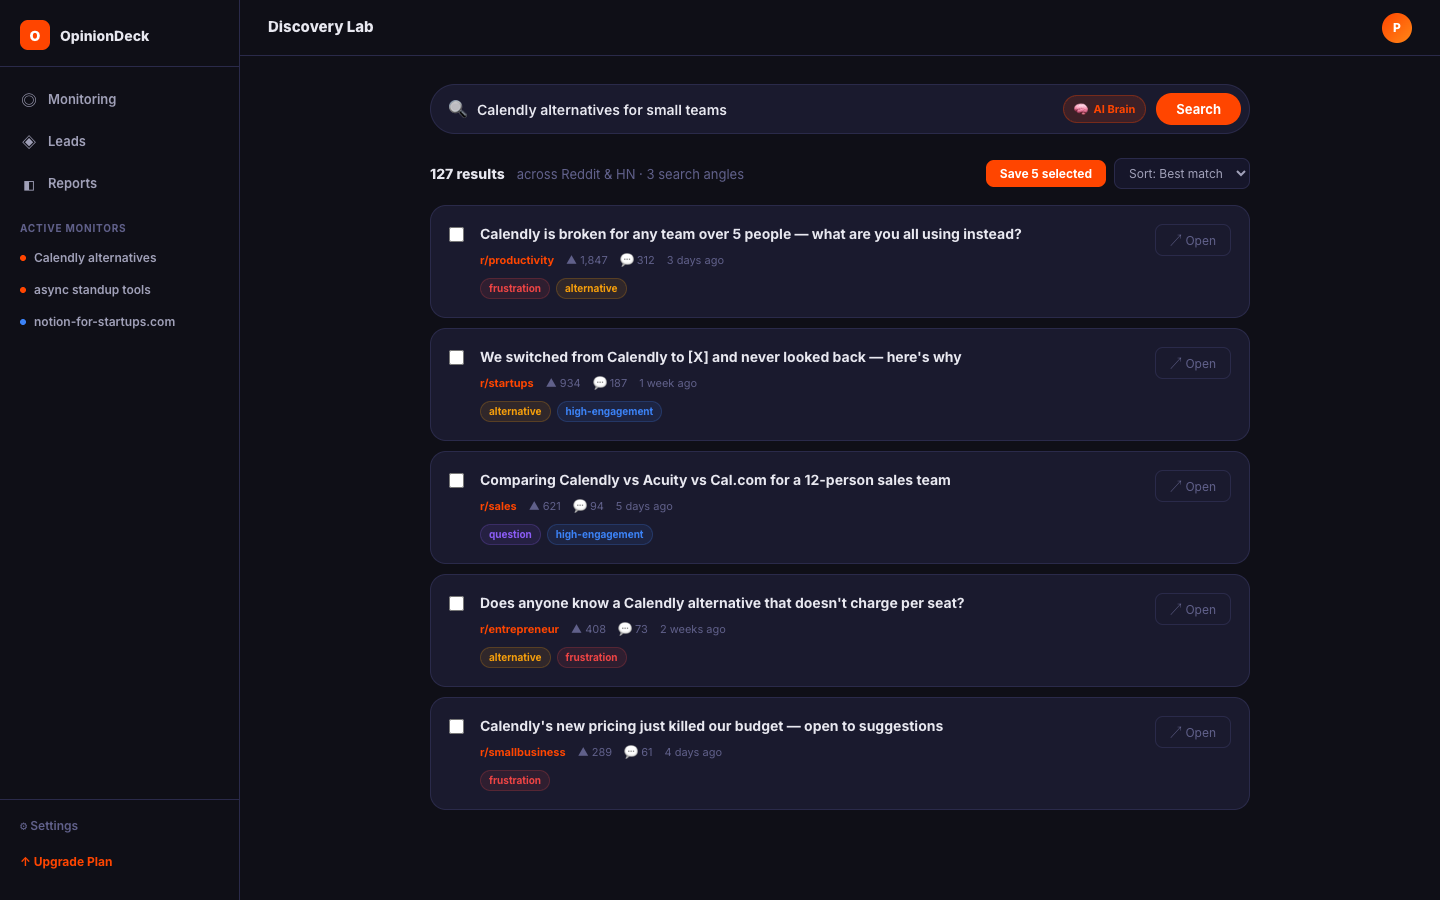The image size is (1440, 900).
Task: Click the OpinionDeck logo icon
Action: (x=34, y=34)
